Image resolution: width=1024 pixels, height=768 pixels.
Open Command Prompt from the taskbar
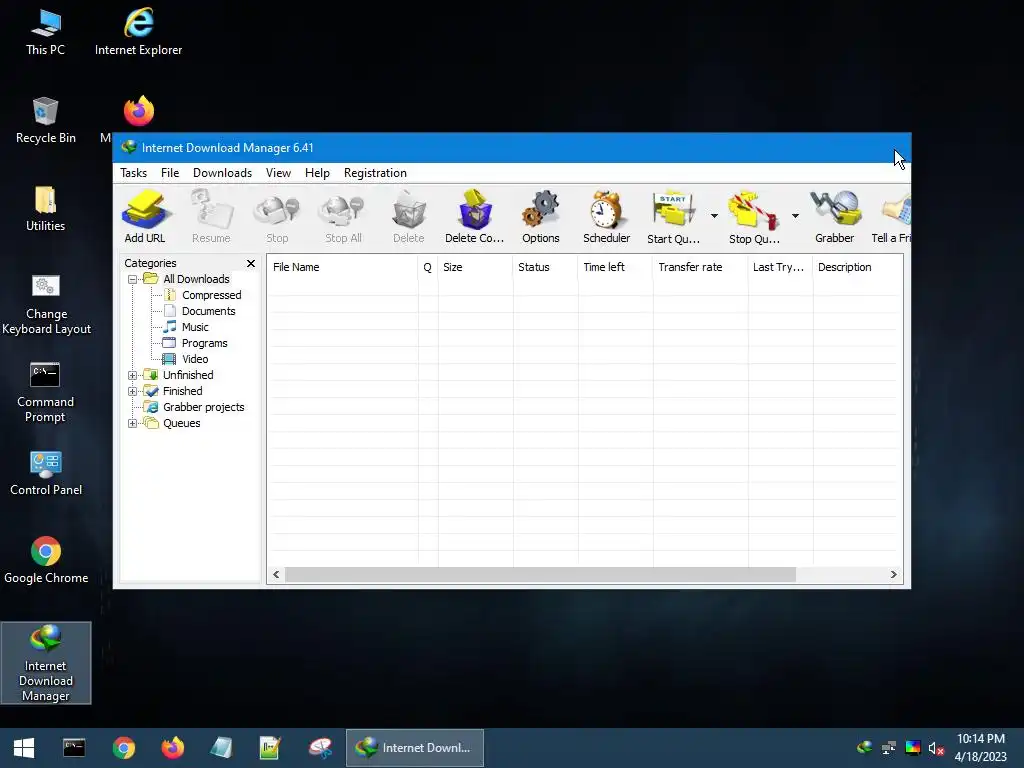point(74,748)
